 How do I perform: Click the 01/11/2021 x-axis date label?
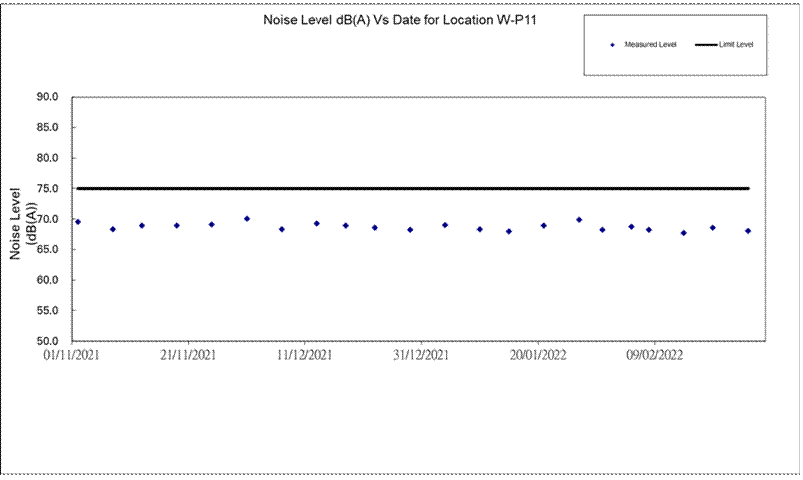pyautogui.click(x=71, y=355)
